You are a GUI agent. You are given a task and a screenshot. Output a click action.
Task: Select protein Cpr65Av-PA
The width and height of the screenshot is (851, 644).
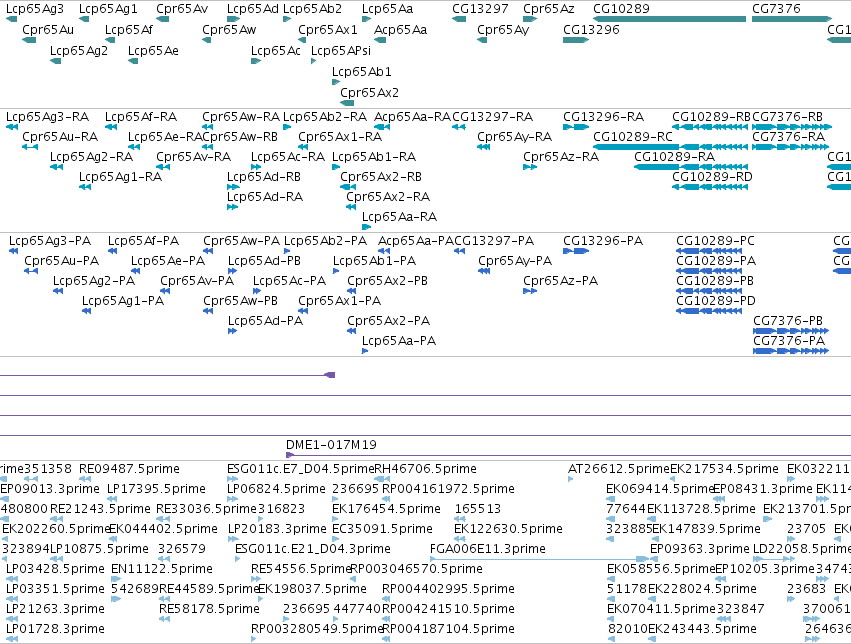click(x=197, y=280)
